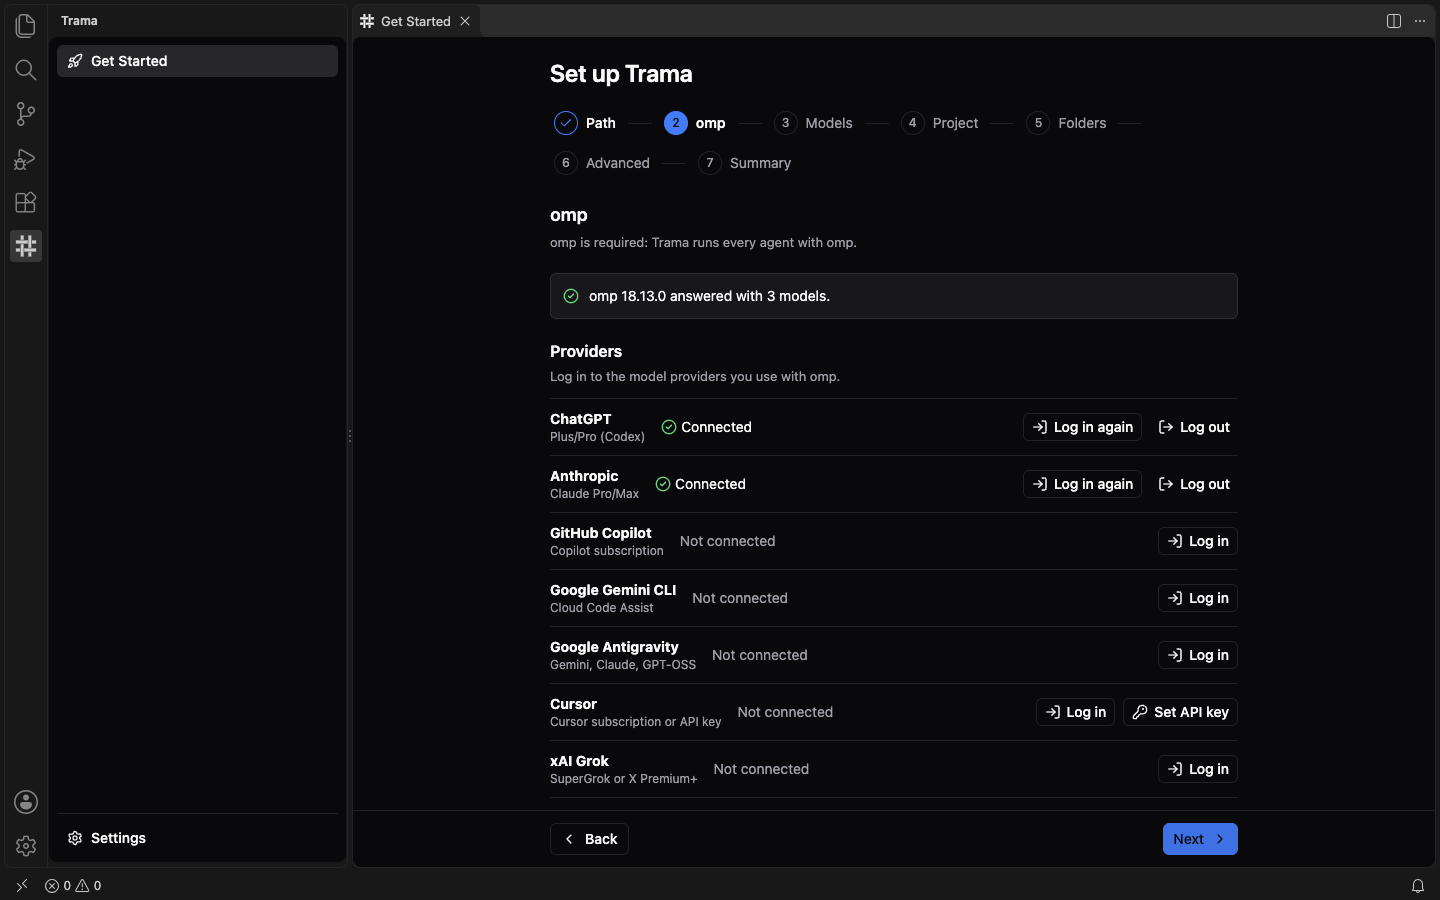1440x900 pixels.
Task: Log in to GitHub Copilot
Action: click(1198, 541)
